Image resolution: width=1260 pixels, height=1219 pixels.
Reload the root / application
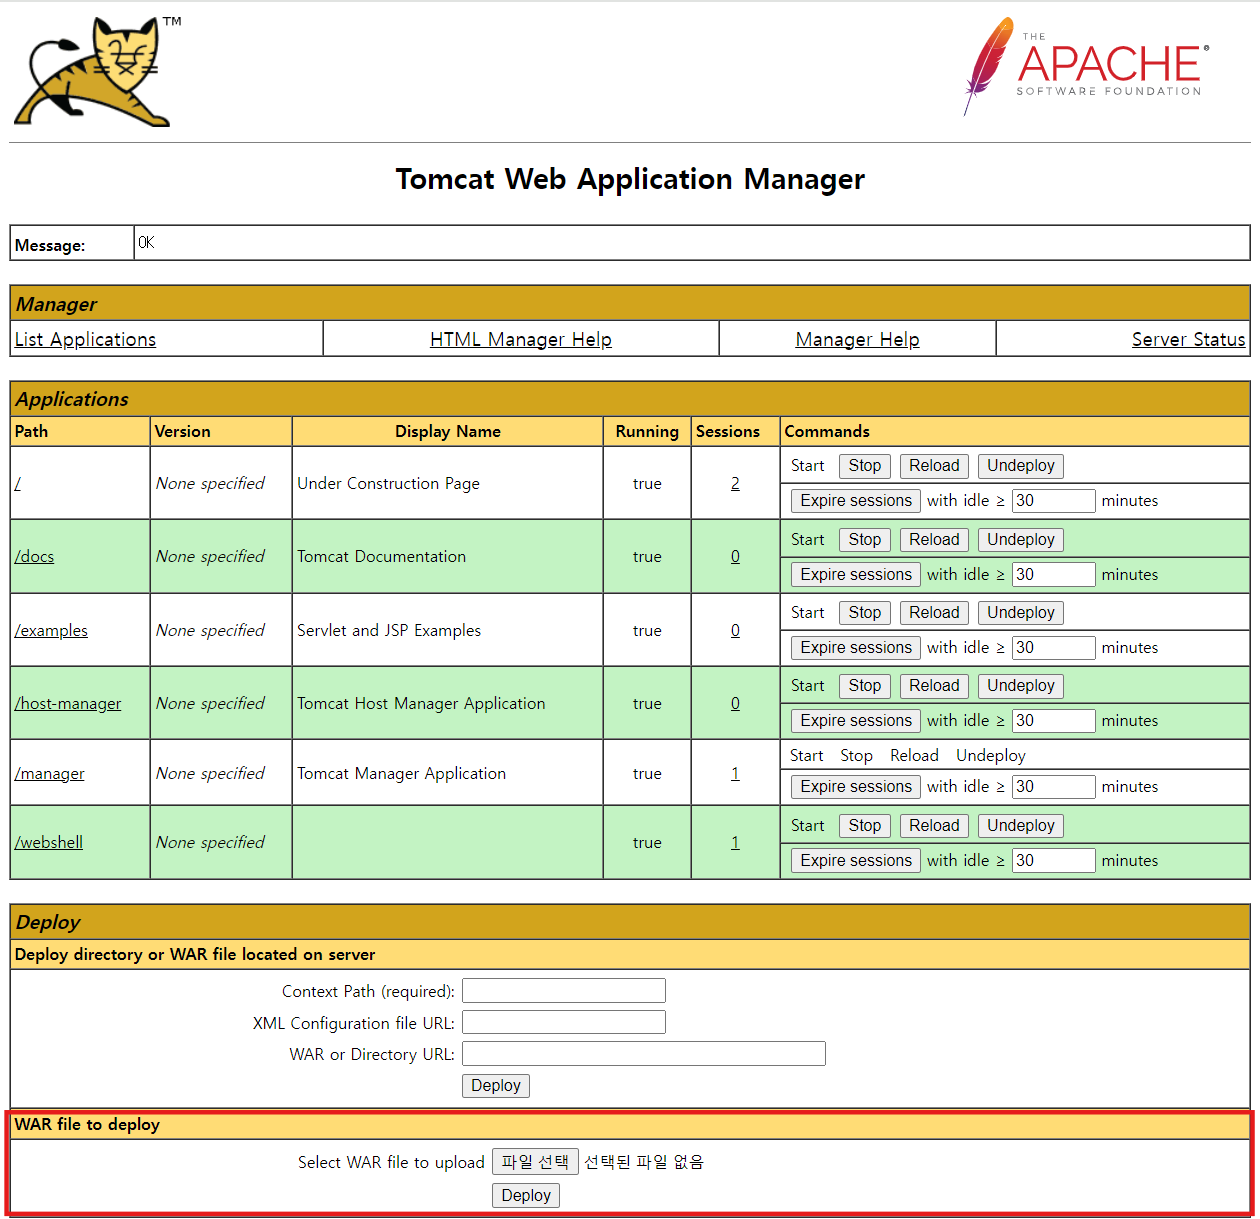[x=934, y=466]
